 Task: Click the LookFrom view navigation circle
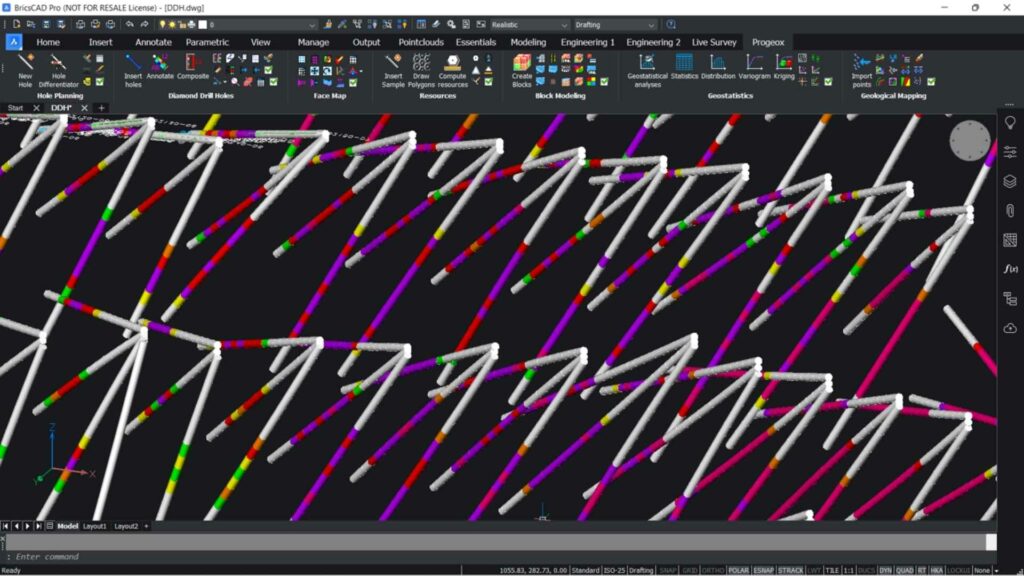(x=969, y=140)
